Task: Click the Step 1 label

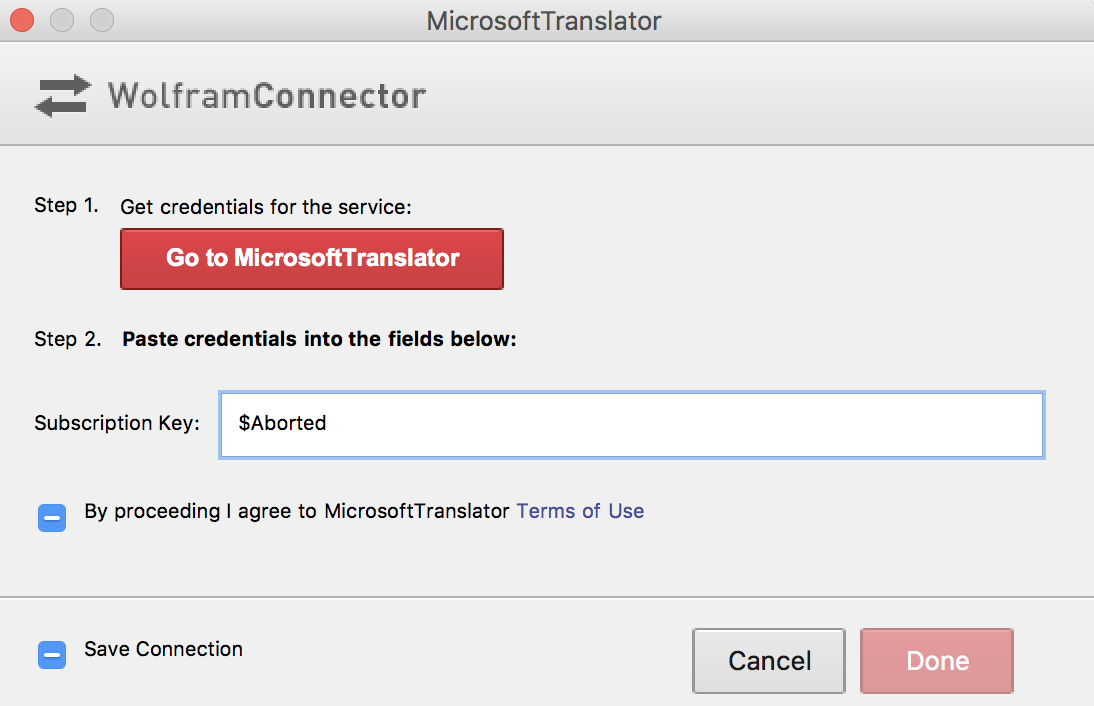Action: point(66,205)
